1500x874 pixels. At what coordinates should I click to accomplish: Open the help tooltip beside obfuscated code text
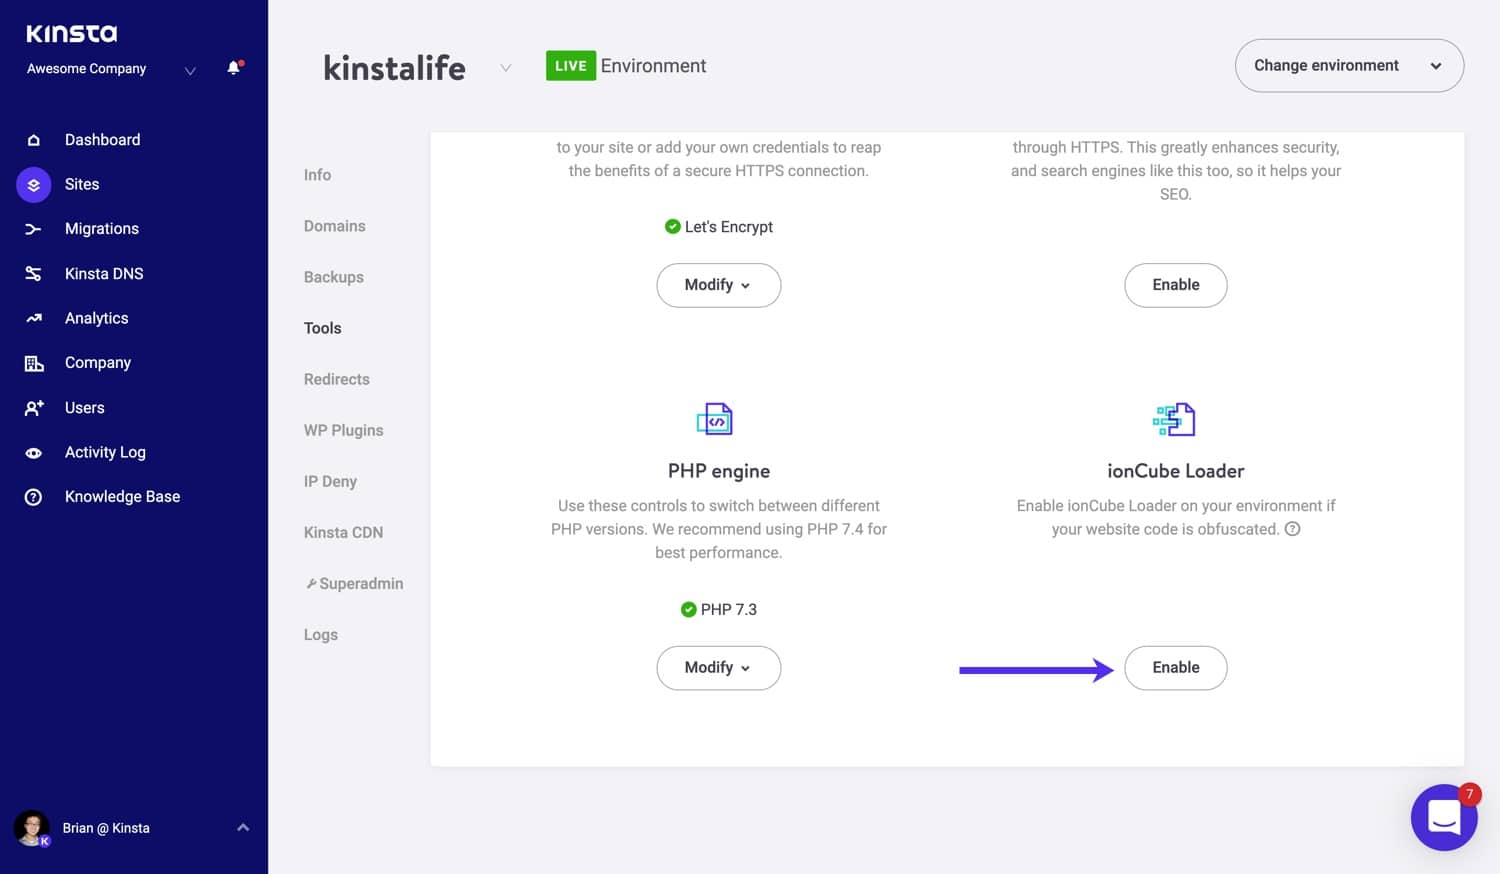1293,528
